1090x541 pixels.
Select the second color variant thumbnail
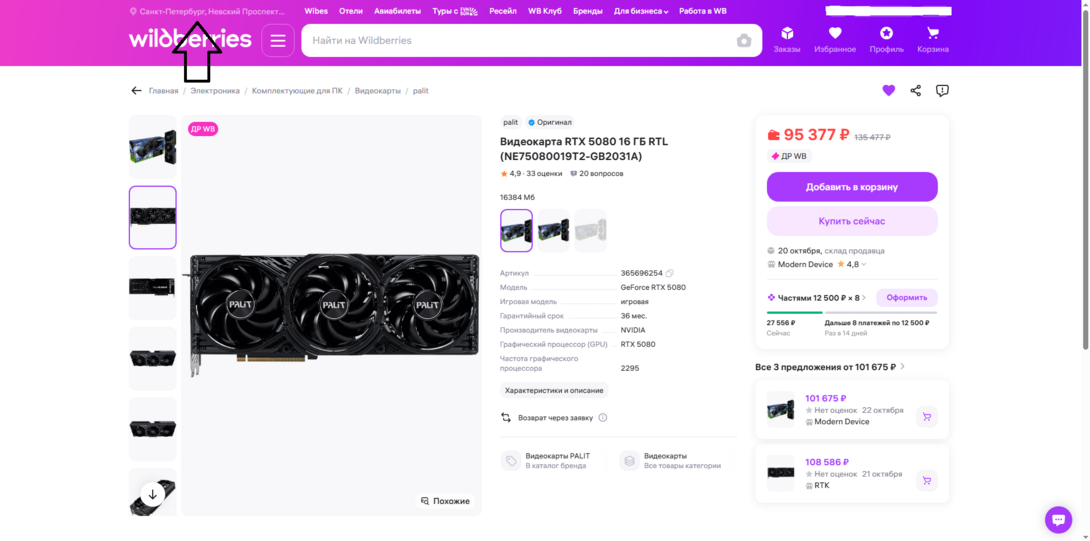pos(553,230)
